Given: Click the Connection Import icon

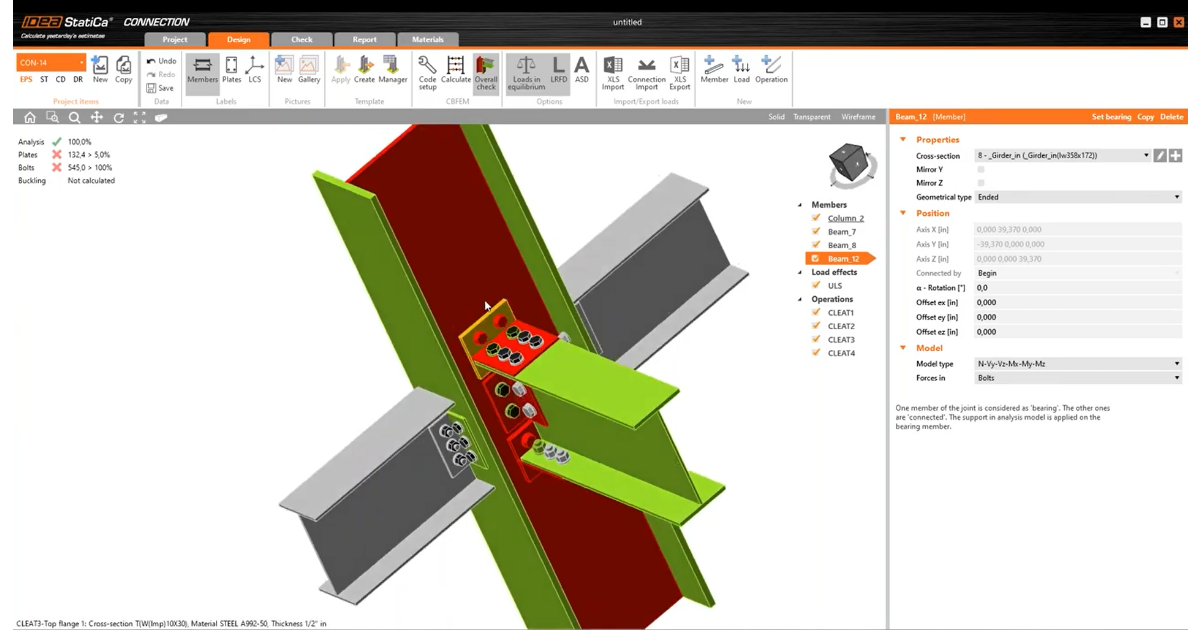Looking at the screenshot, I should [647, 71].
